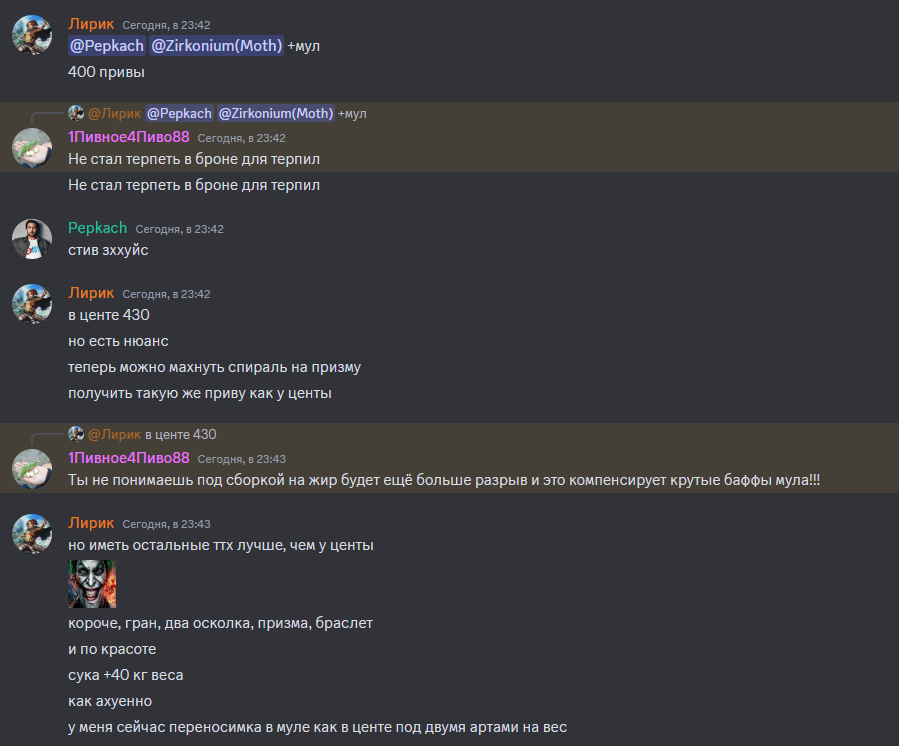Click username 1Пивное4Пиво88 at 23:43

(129, 458)
